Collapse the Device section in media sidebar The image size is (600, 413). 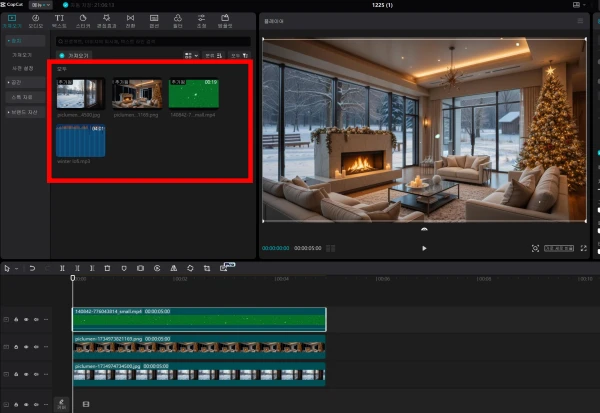tap(25, 41)
